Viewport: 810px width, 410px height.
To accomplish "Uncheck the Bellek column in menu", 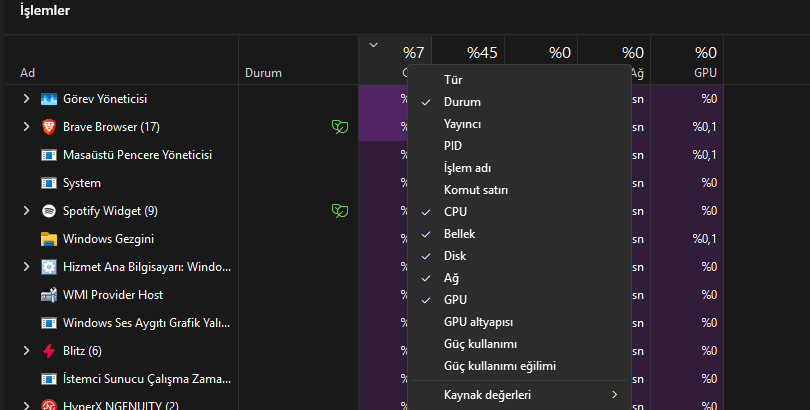I will click(x=459, y=234).
